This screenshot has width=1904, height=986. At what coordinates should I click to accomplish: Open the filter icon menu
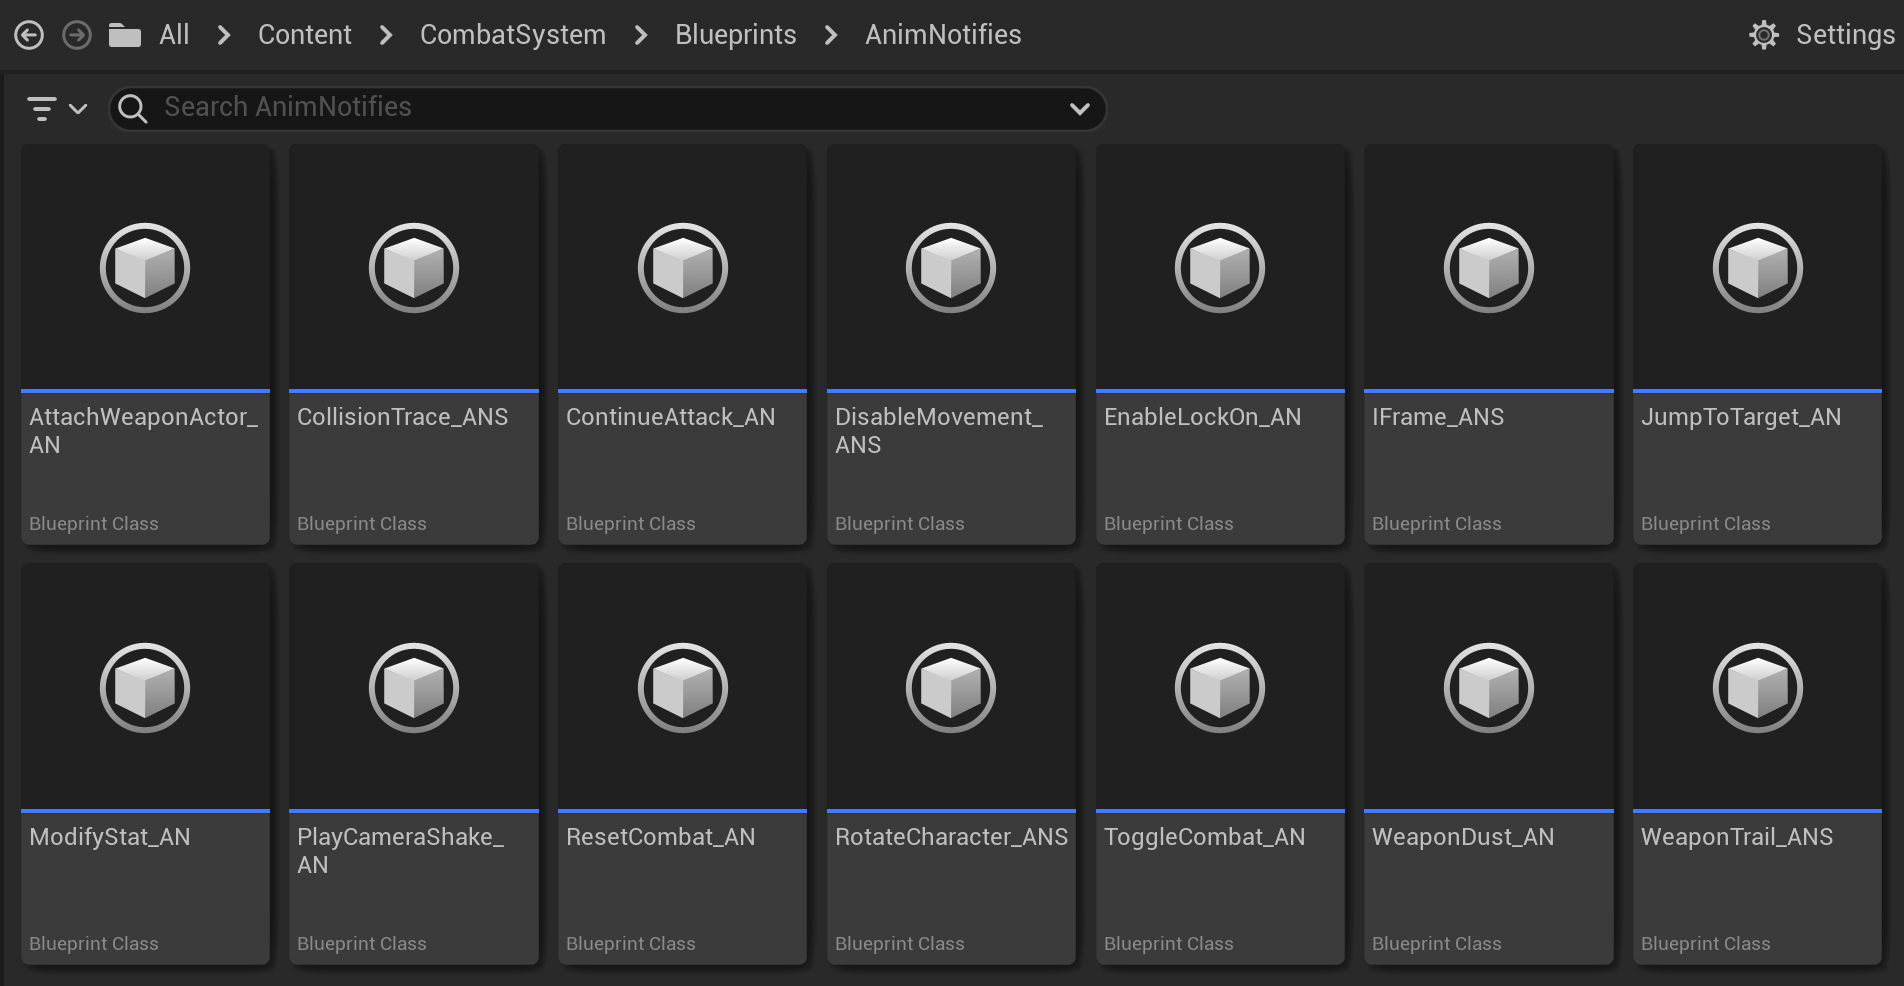pyautogui.click(x=42, y=108)
